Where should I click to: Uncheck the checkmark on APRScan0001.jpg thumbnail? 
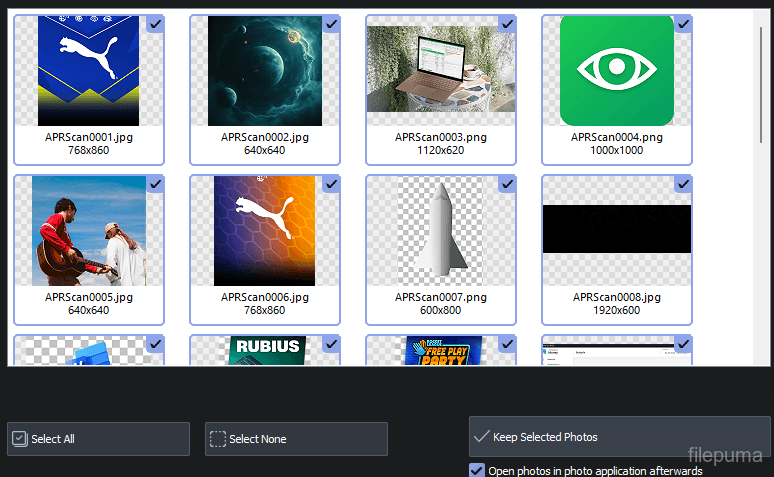(155, 24)
